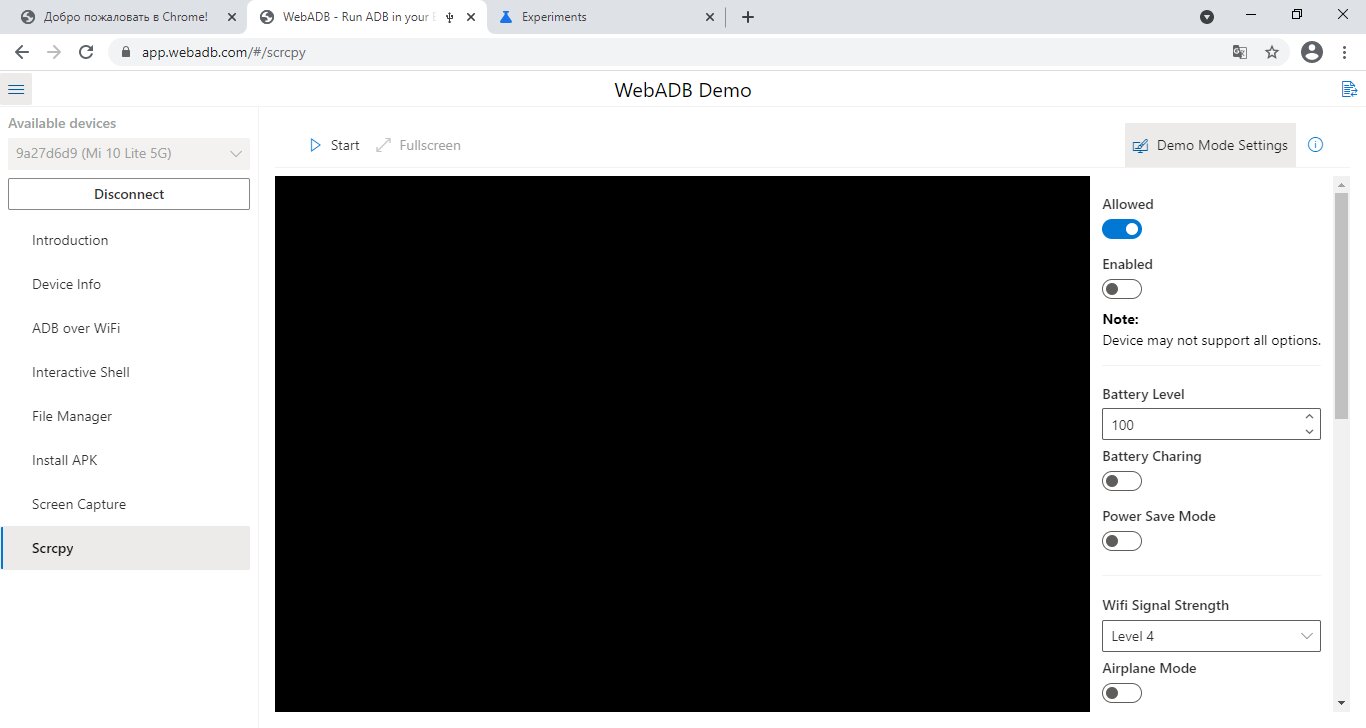Screen dimensions: 1366x728
Task: Close the Добро пожаловать tab
Action: (231, 17)
